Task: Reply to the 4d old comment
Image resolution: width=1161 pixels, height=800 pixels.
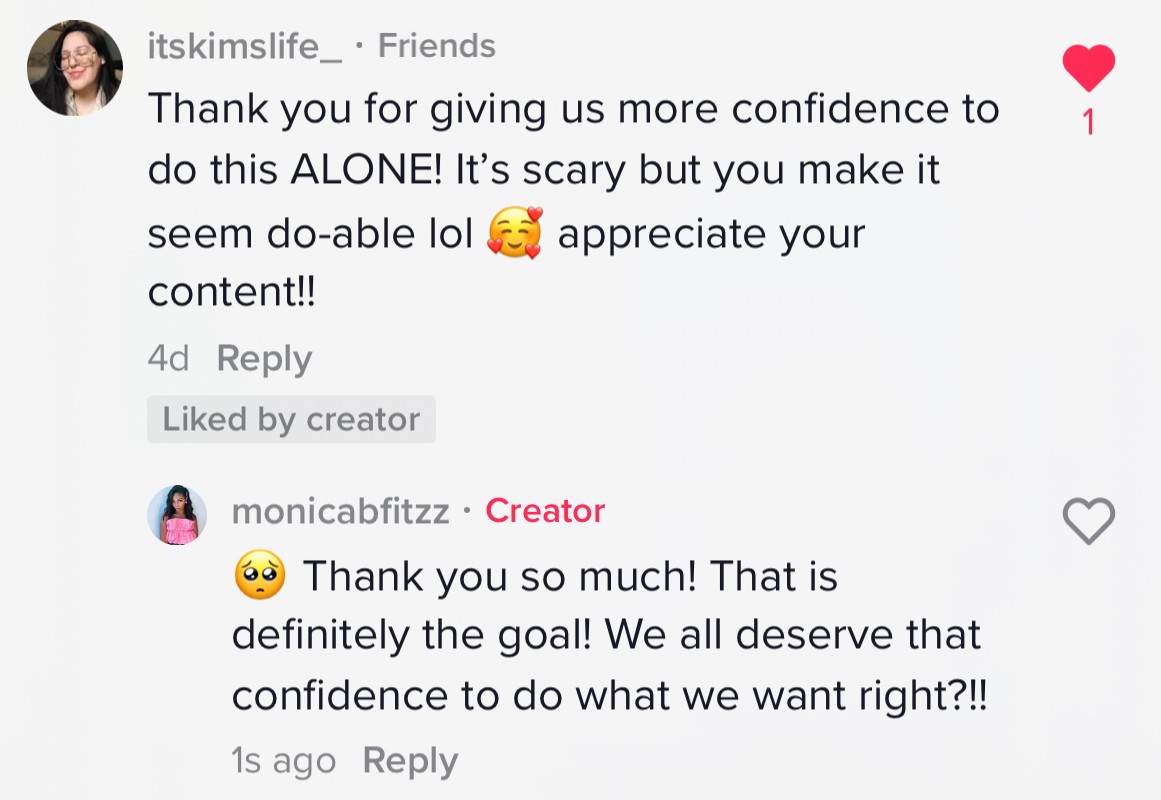Action: pyautogui.click(x=264, y=359)
